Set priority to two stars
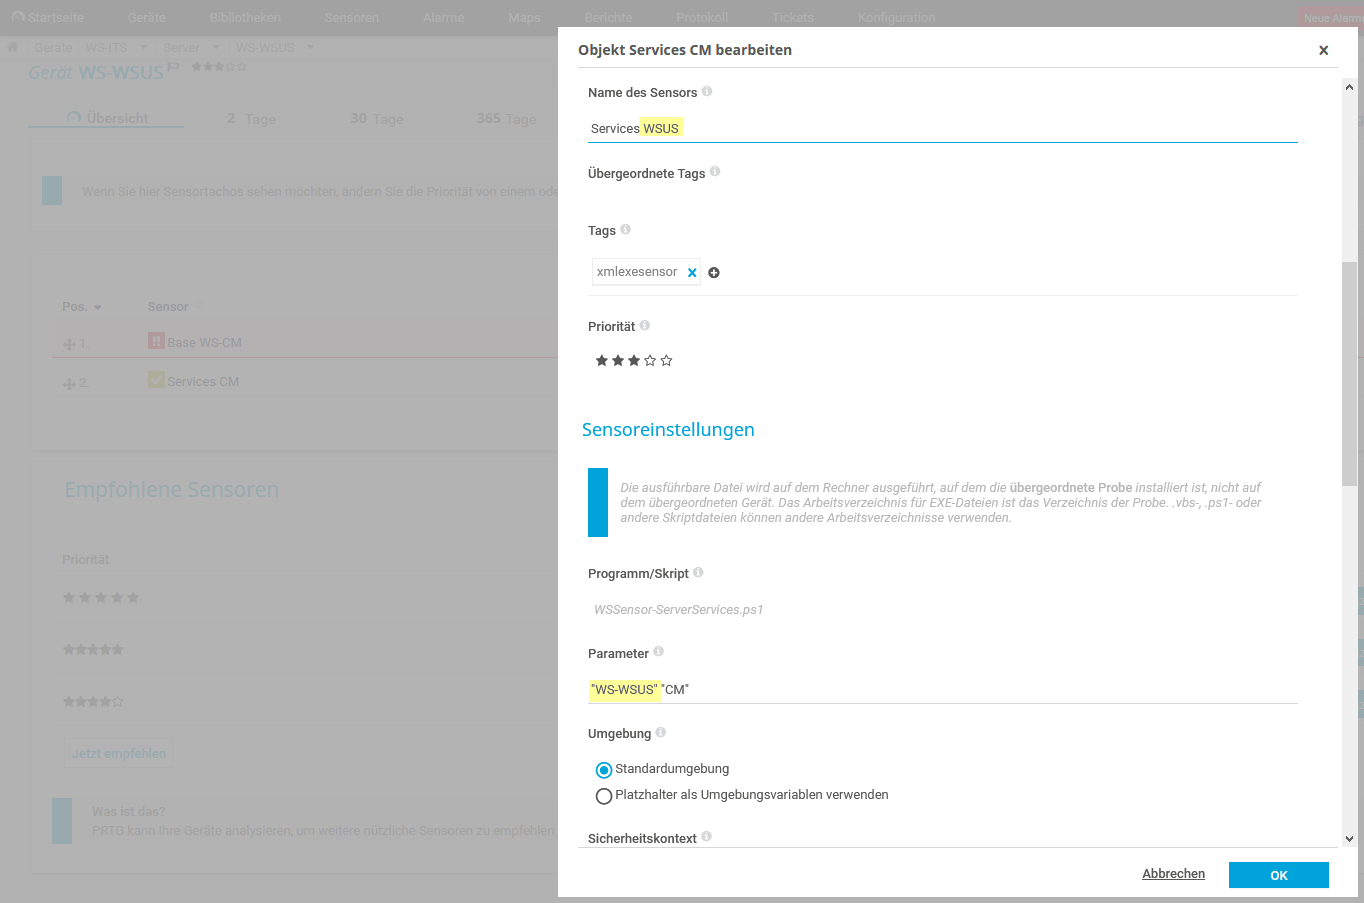Image resolution: width=1364 pixels, height=903 pixels. pos(618,360)
